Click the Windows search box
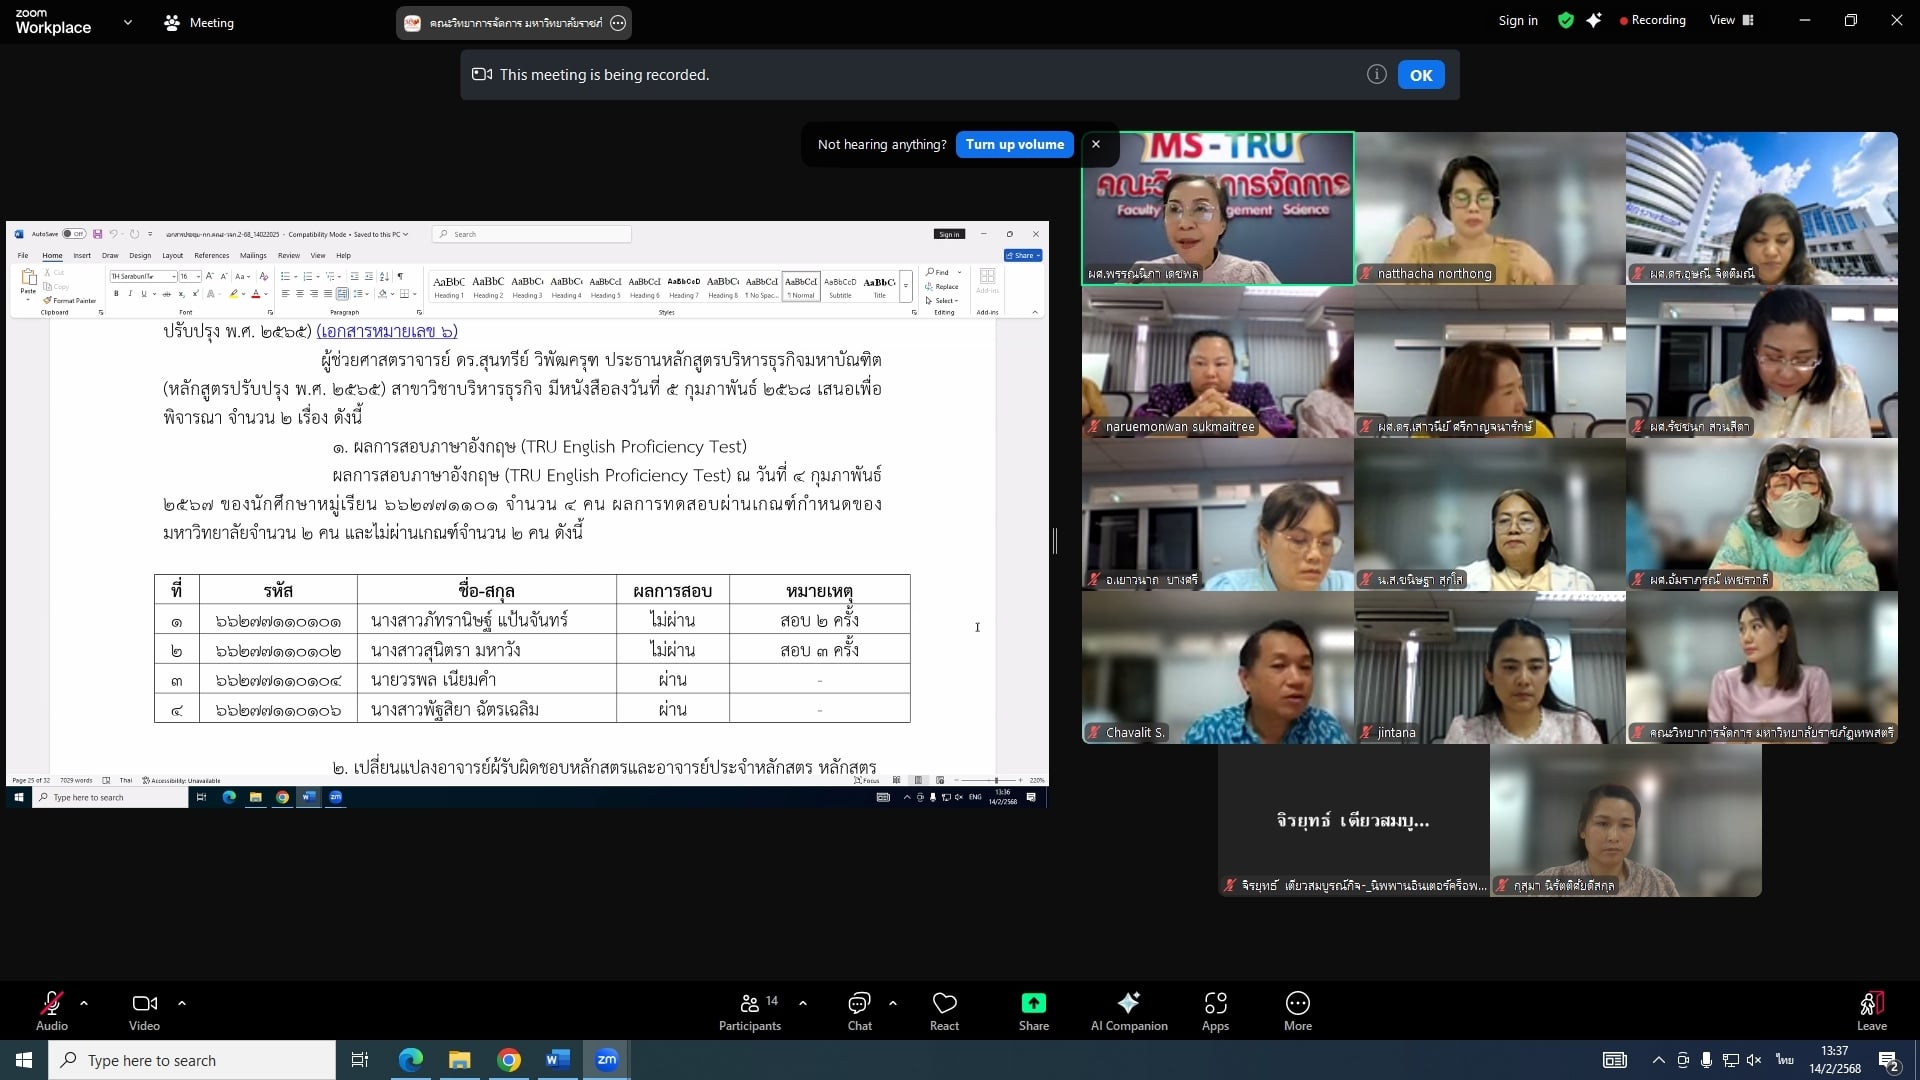The height and width of the screenshot is (1080, 1920). pyautogui.click(x=192, y=1060)
